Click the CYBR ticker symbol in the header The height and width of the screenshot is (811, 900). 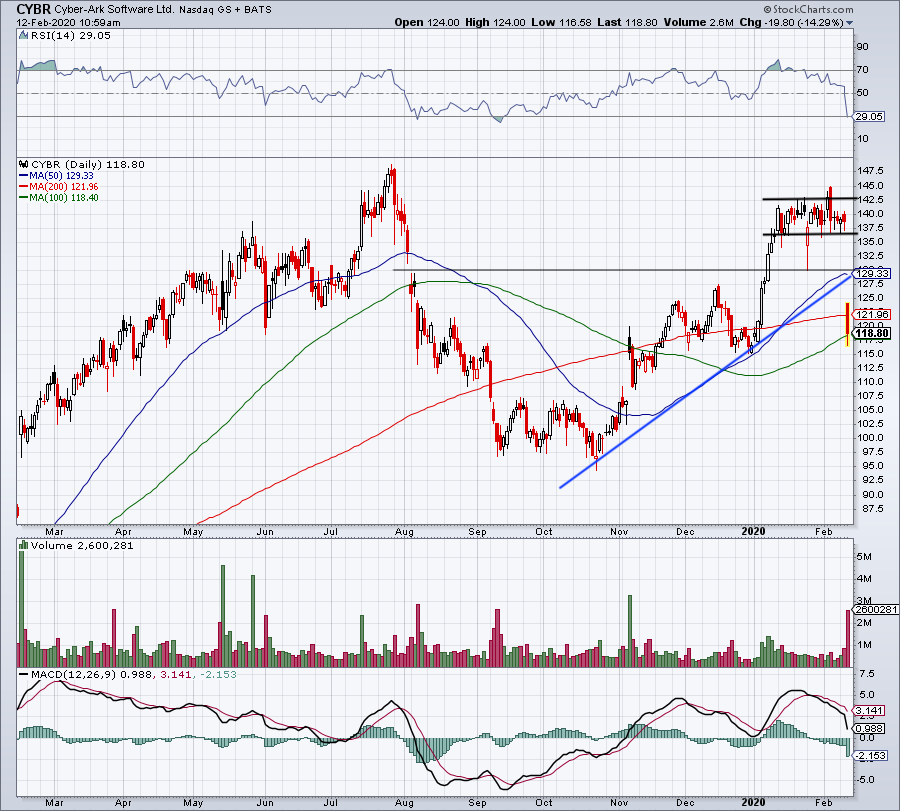click(34, 9)
